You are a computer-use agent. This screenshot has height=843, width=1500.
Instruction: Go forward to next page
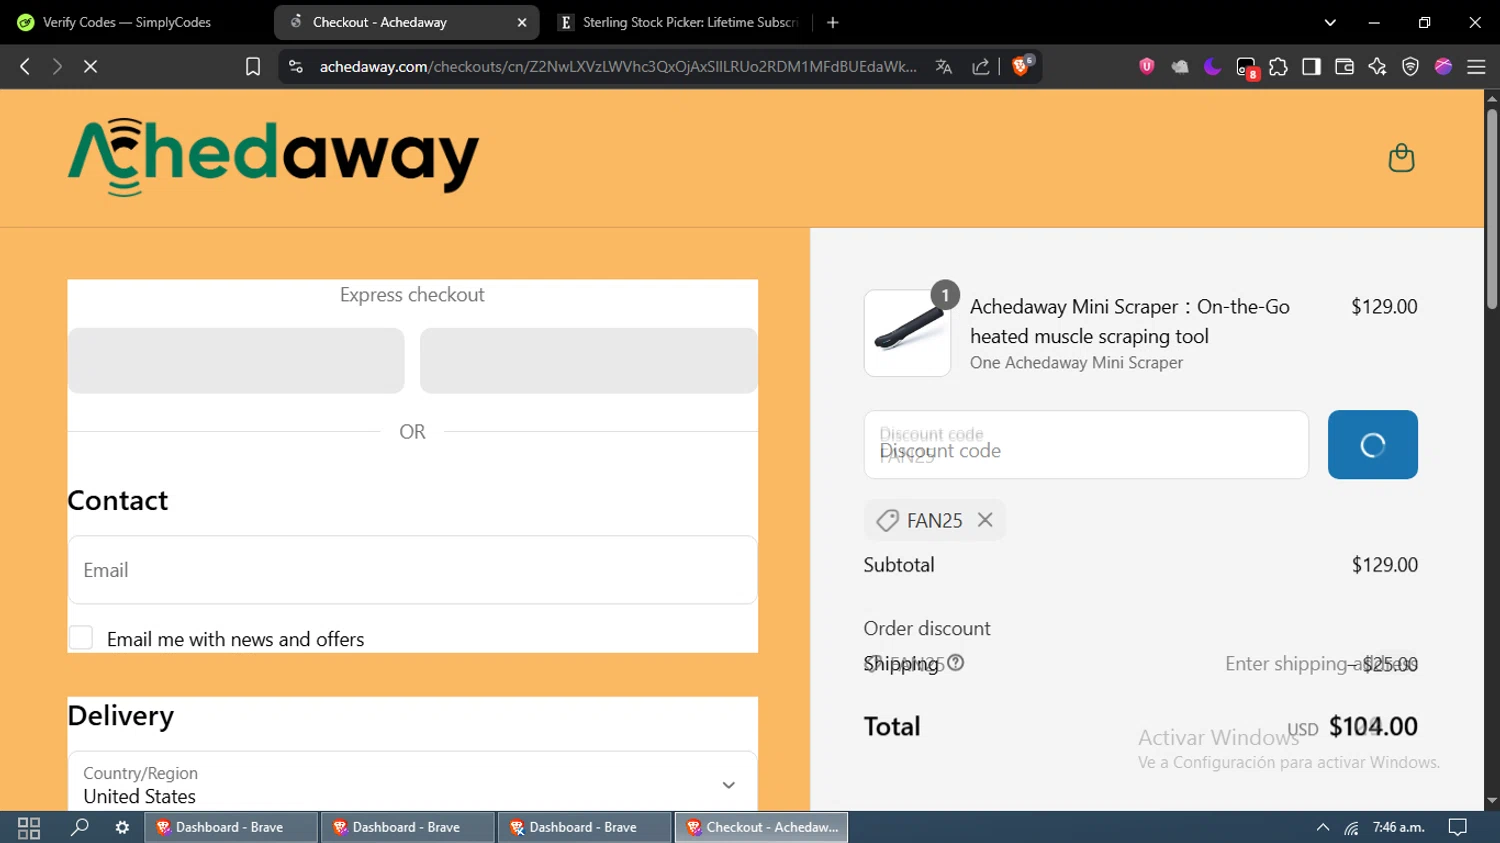pyautogui.click(x=57, y=66)
